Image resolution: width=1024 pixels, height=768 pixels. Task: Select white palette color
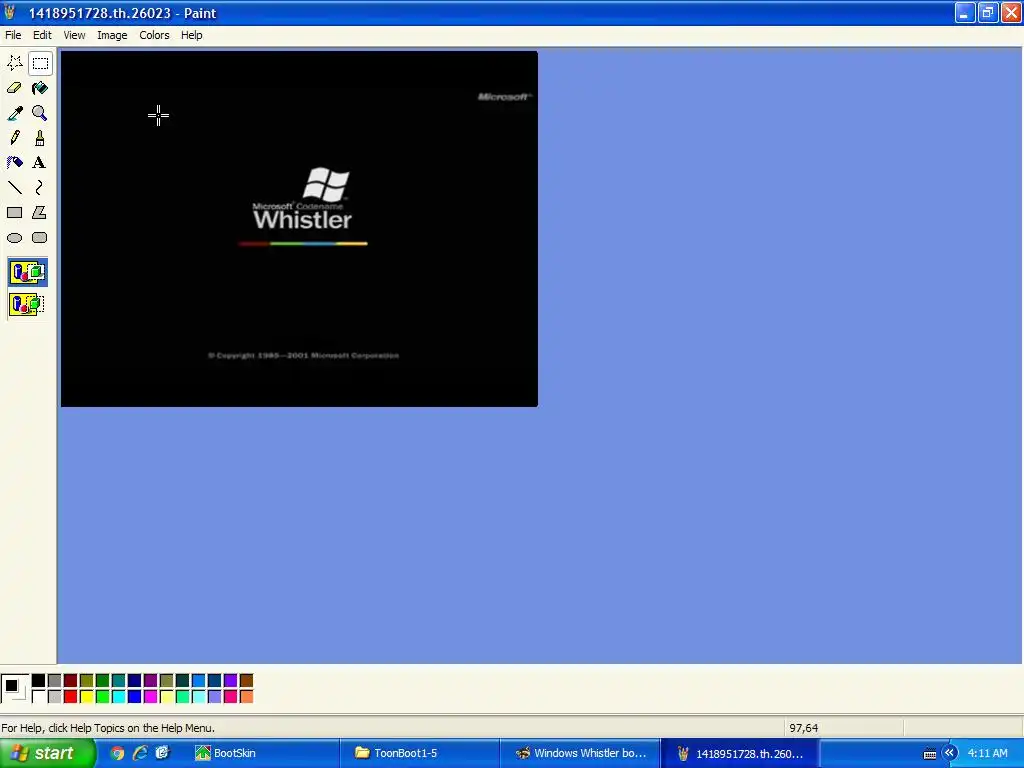click(x=39, y=697)
